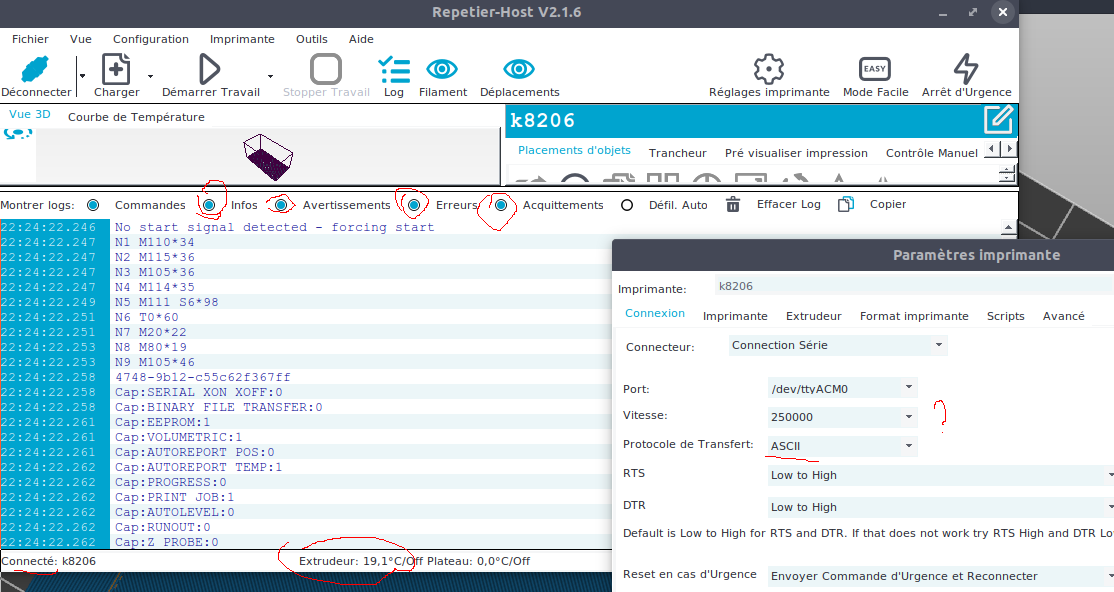Switch to Courbe de Température tab
The height and width of the screenshot is (592, 1114).
[136, 117]
